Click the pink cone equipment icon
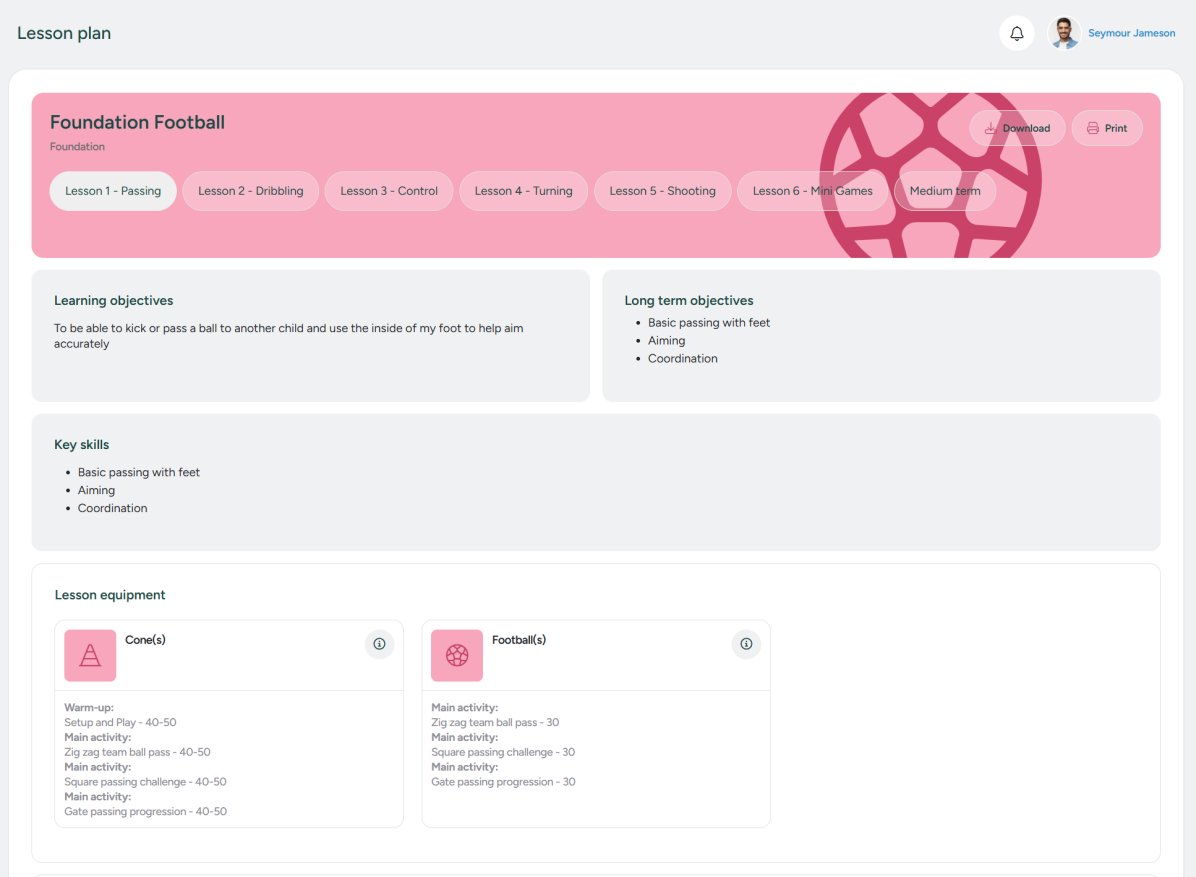 pos(90,655)
